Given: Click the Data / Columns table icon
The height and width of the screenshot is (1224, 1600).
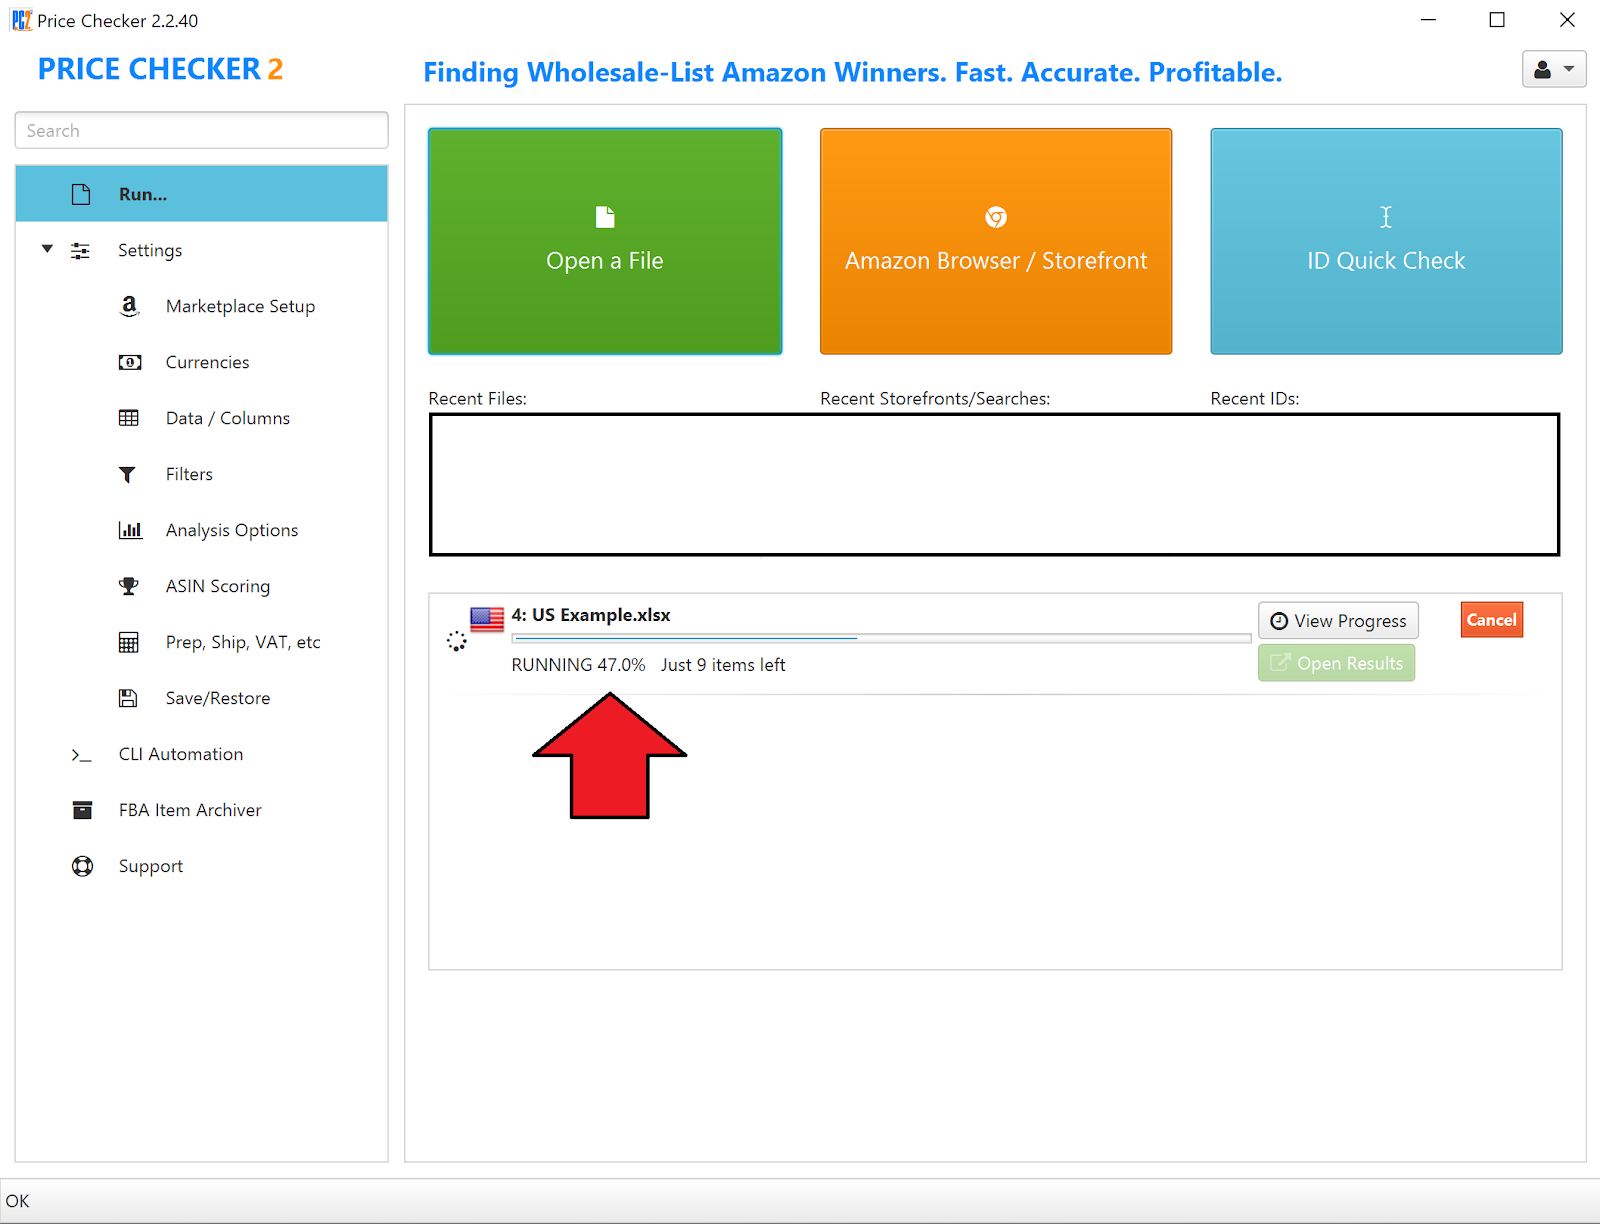Looking at the screenshot, I should click(x=129, y=418).
